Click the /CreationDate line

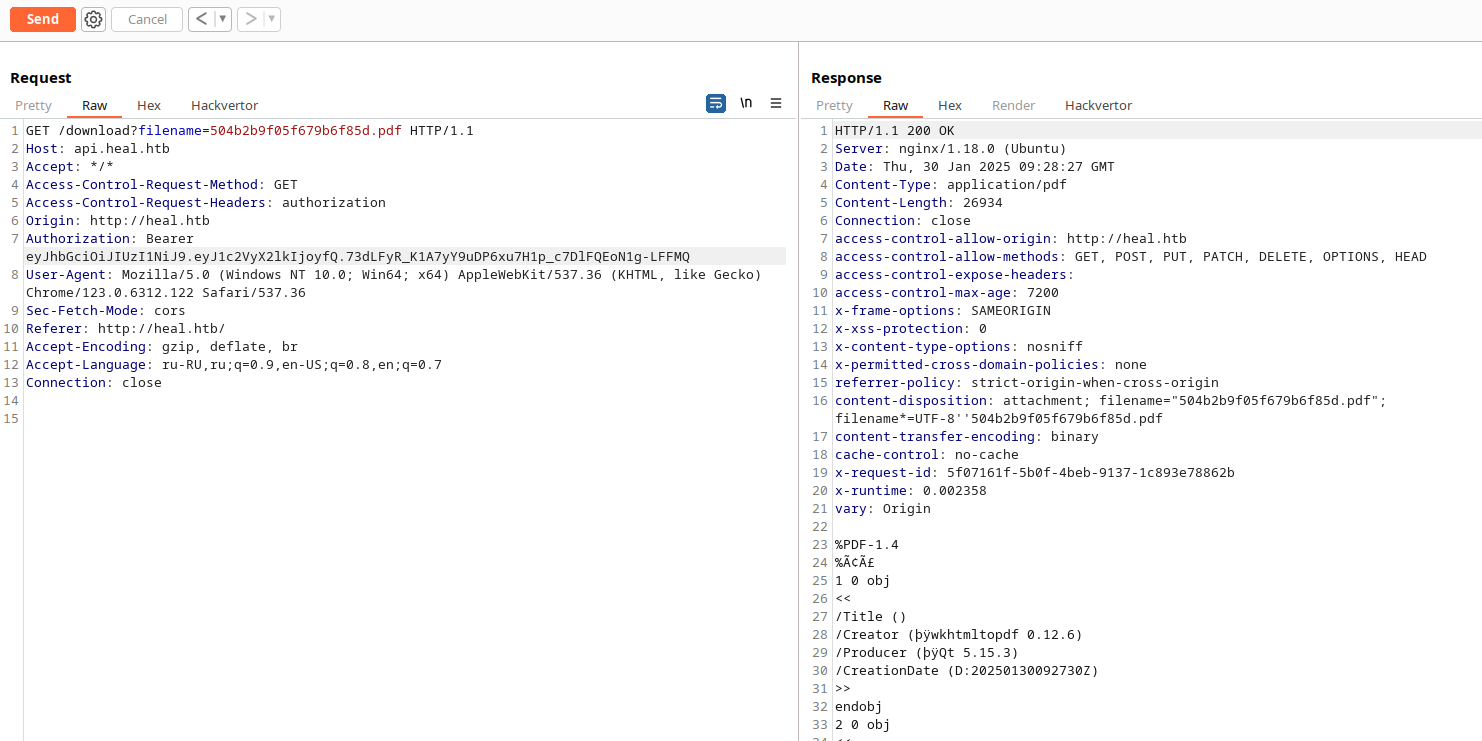(x=967, y=670)
